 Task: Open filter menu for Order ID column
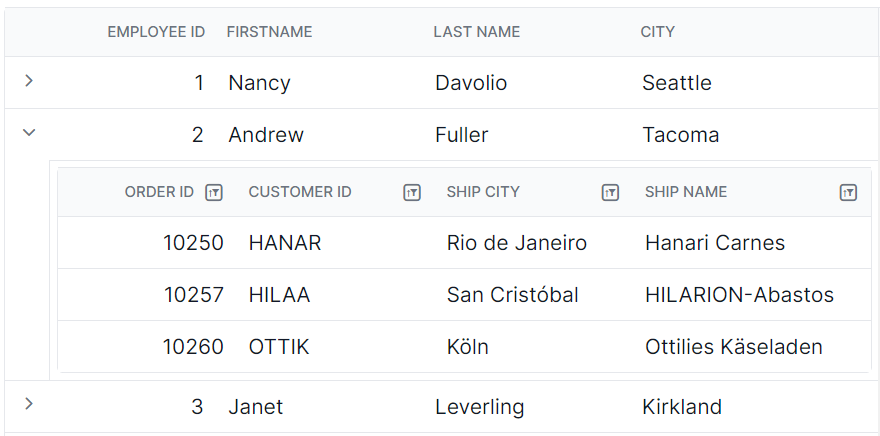pos(214,192)
